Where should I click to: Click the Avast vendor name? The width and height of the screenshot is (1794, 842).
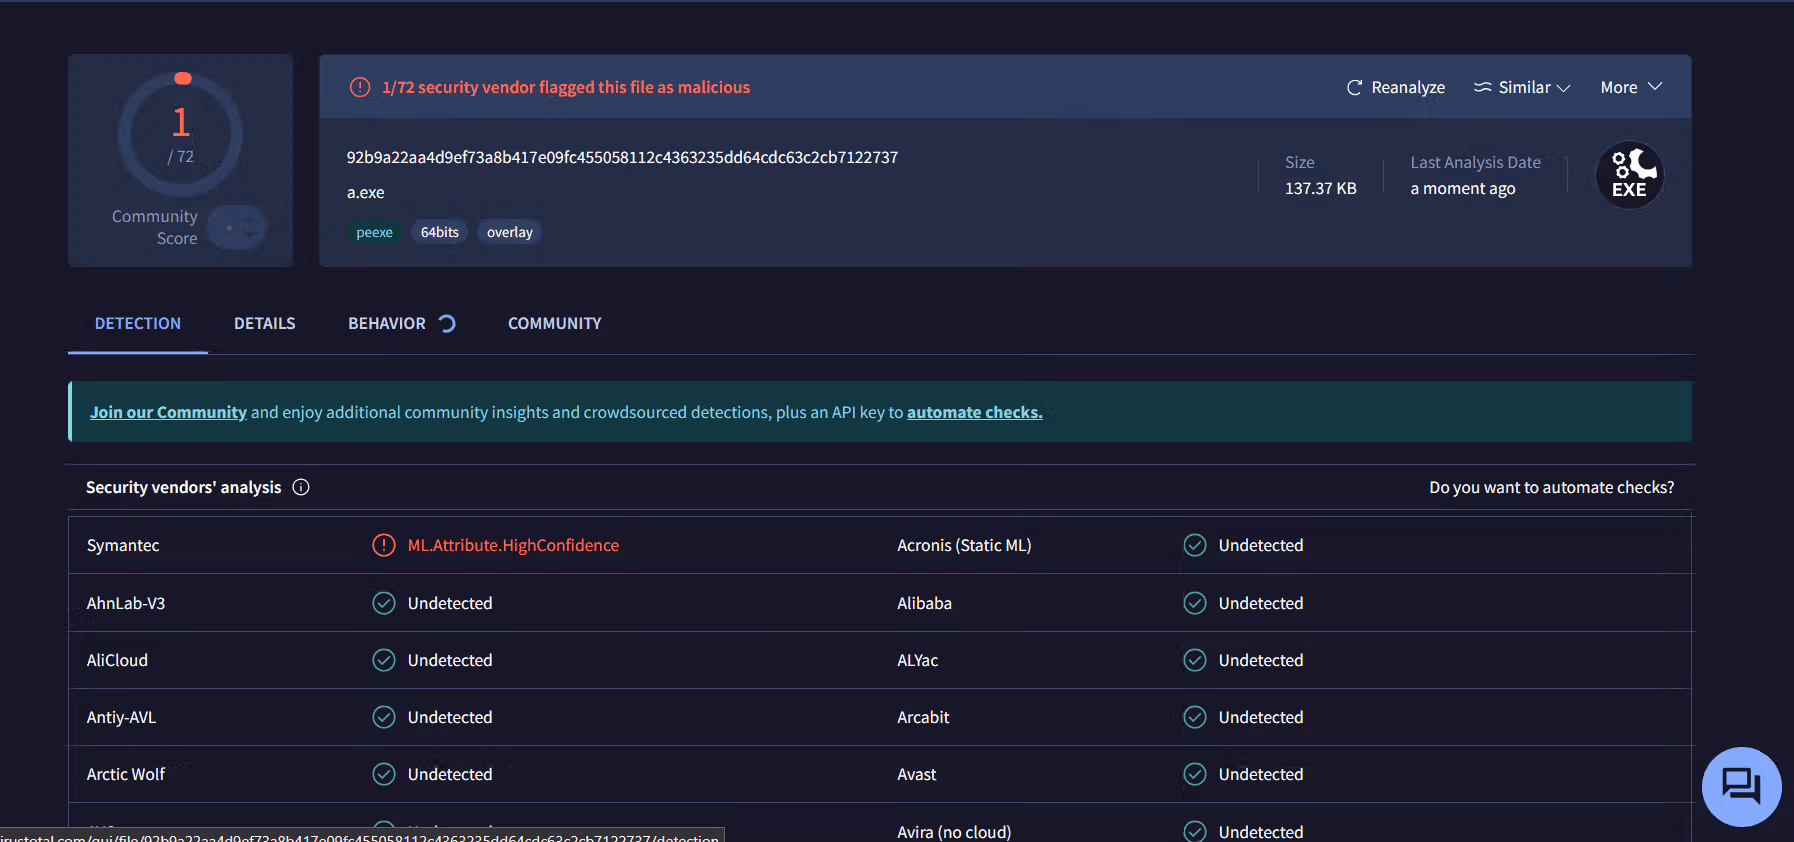coord(917,774)
